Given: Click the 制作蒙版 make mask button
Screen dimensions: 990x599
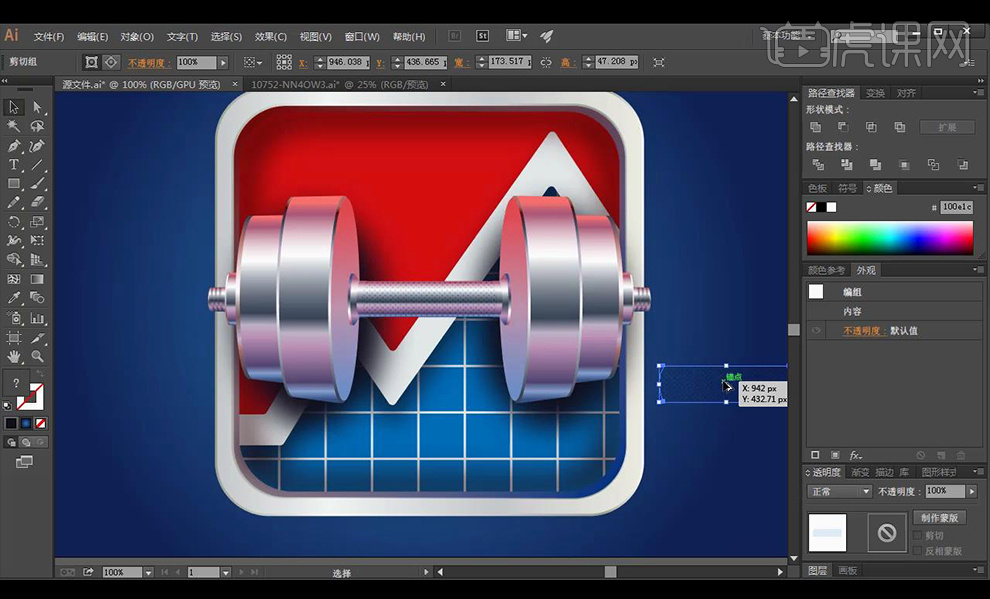Looking at the screenshot, I should (939, 518).
